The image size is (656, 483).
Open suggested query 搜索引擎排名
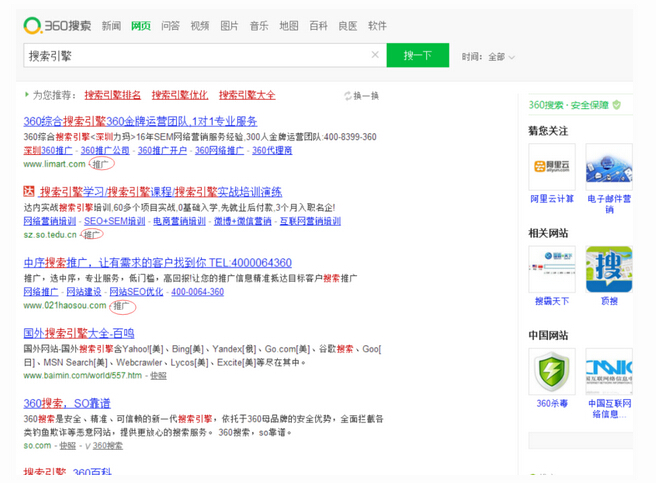(113, 95)
